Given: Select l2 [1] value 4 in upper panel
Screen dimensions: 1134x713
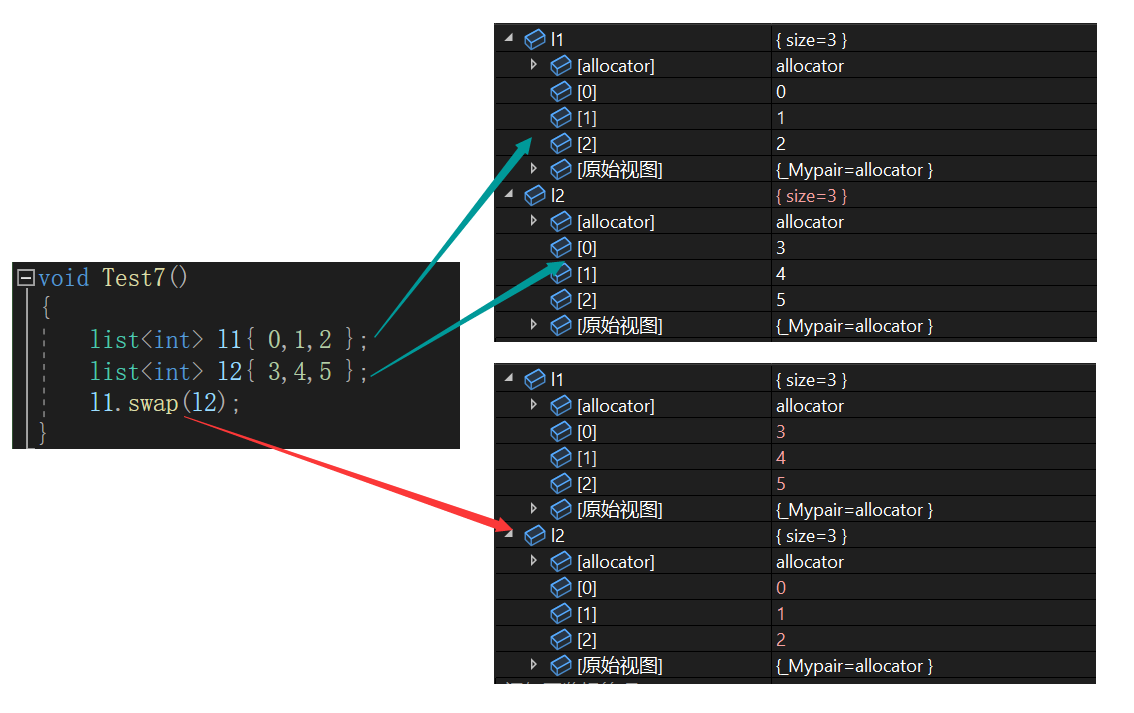Looking at the screenshot, I should [x=780, y=274].
